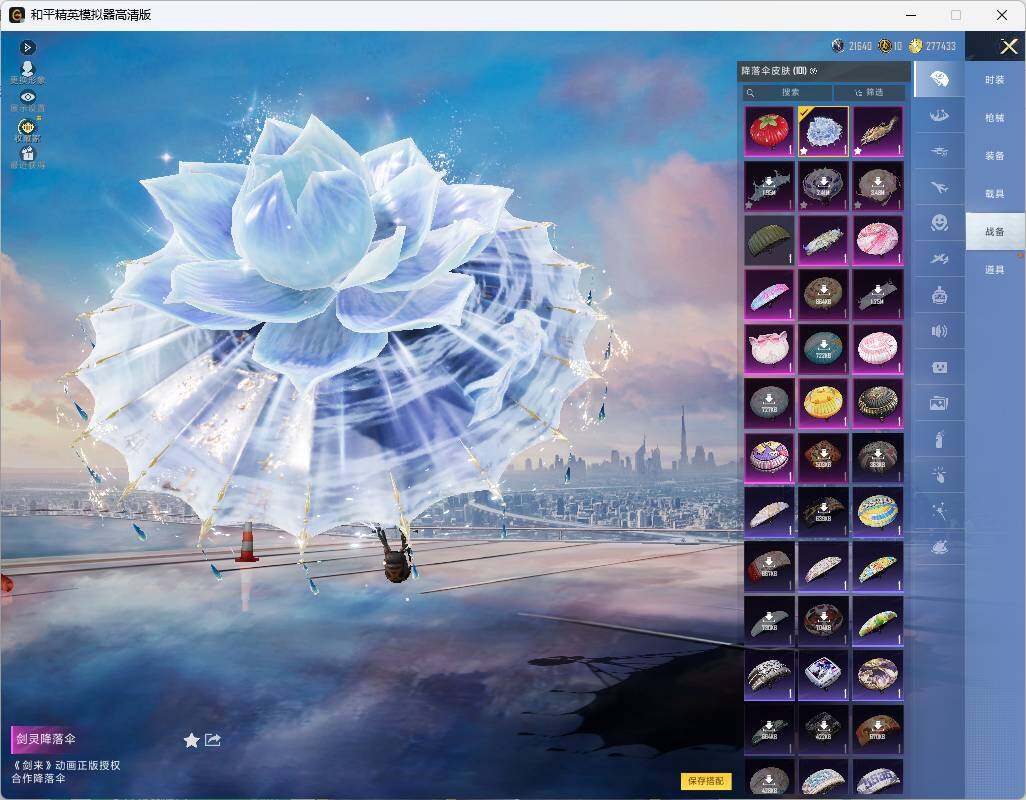Open the helicopter skin category icon
Image resolution: width=1026 pixels, height=800 pixels.
[x=939, y=152]
